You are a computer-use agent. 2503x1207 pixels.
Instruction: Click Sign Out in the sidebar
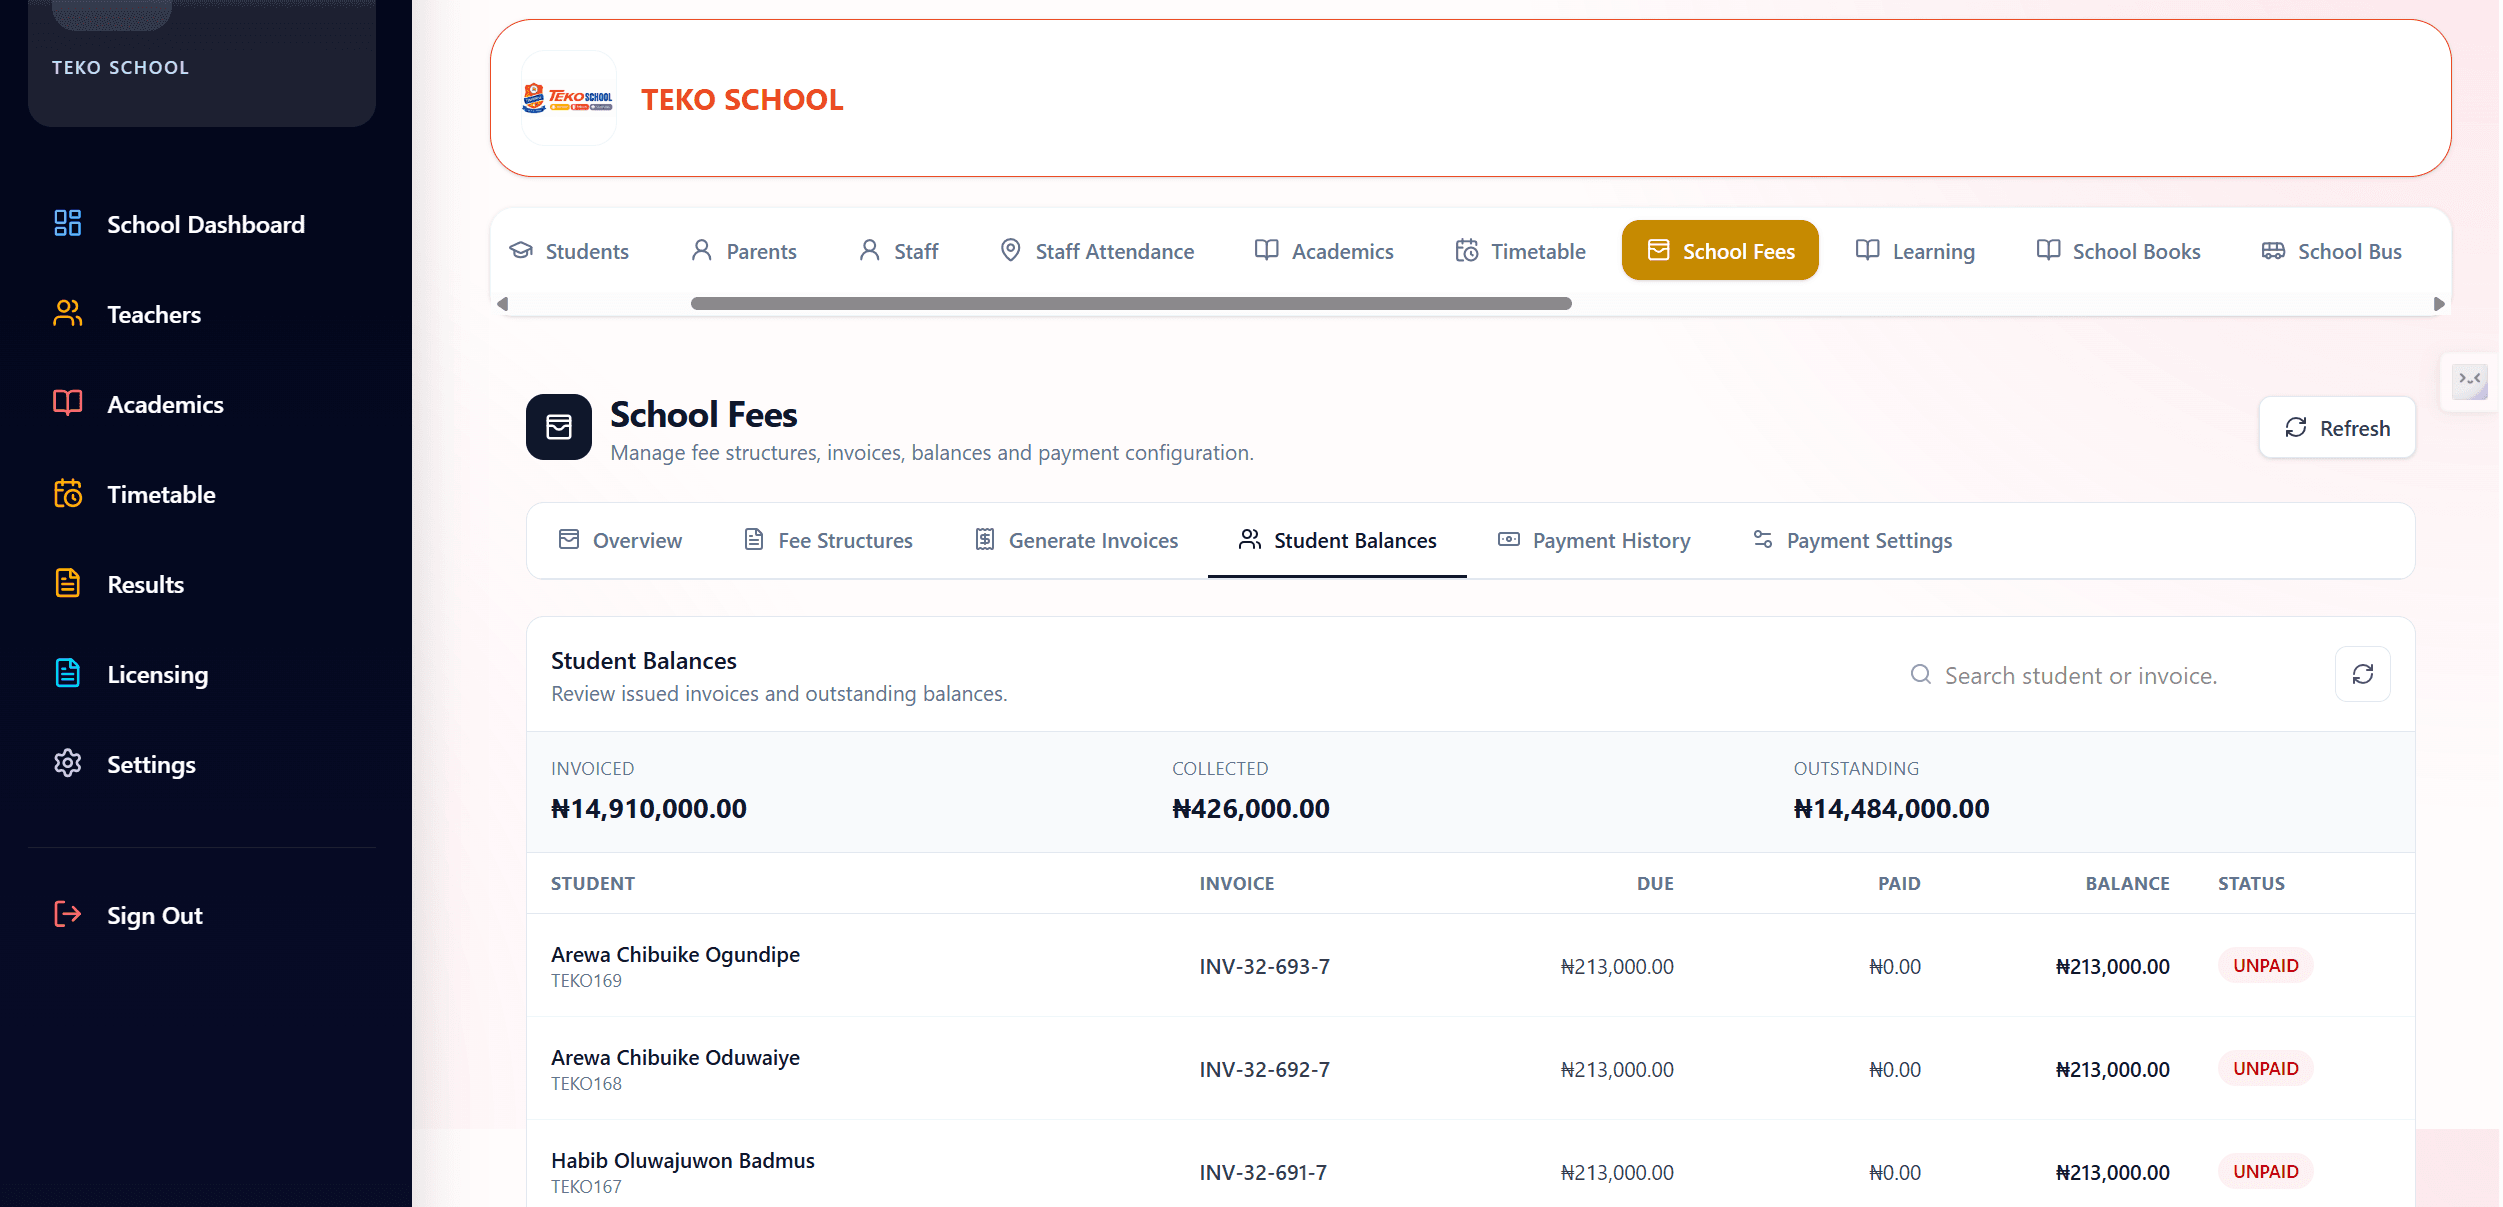[x=128, y=915]
